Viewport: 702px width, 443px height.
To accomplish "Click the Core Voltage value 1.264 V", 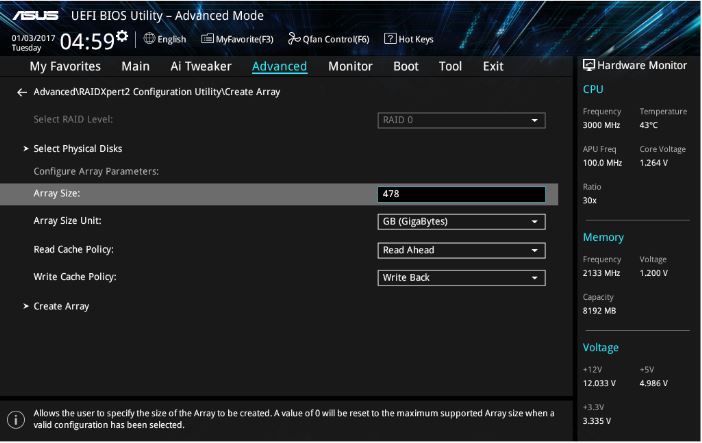I will pyautogui.click(x=654, y=163).
